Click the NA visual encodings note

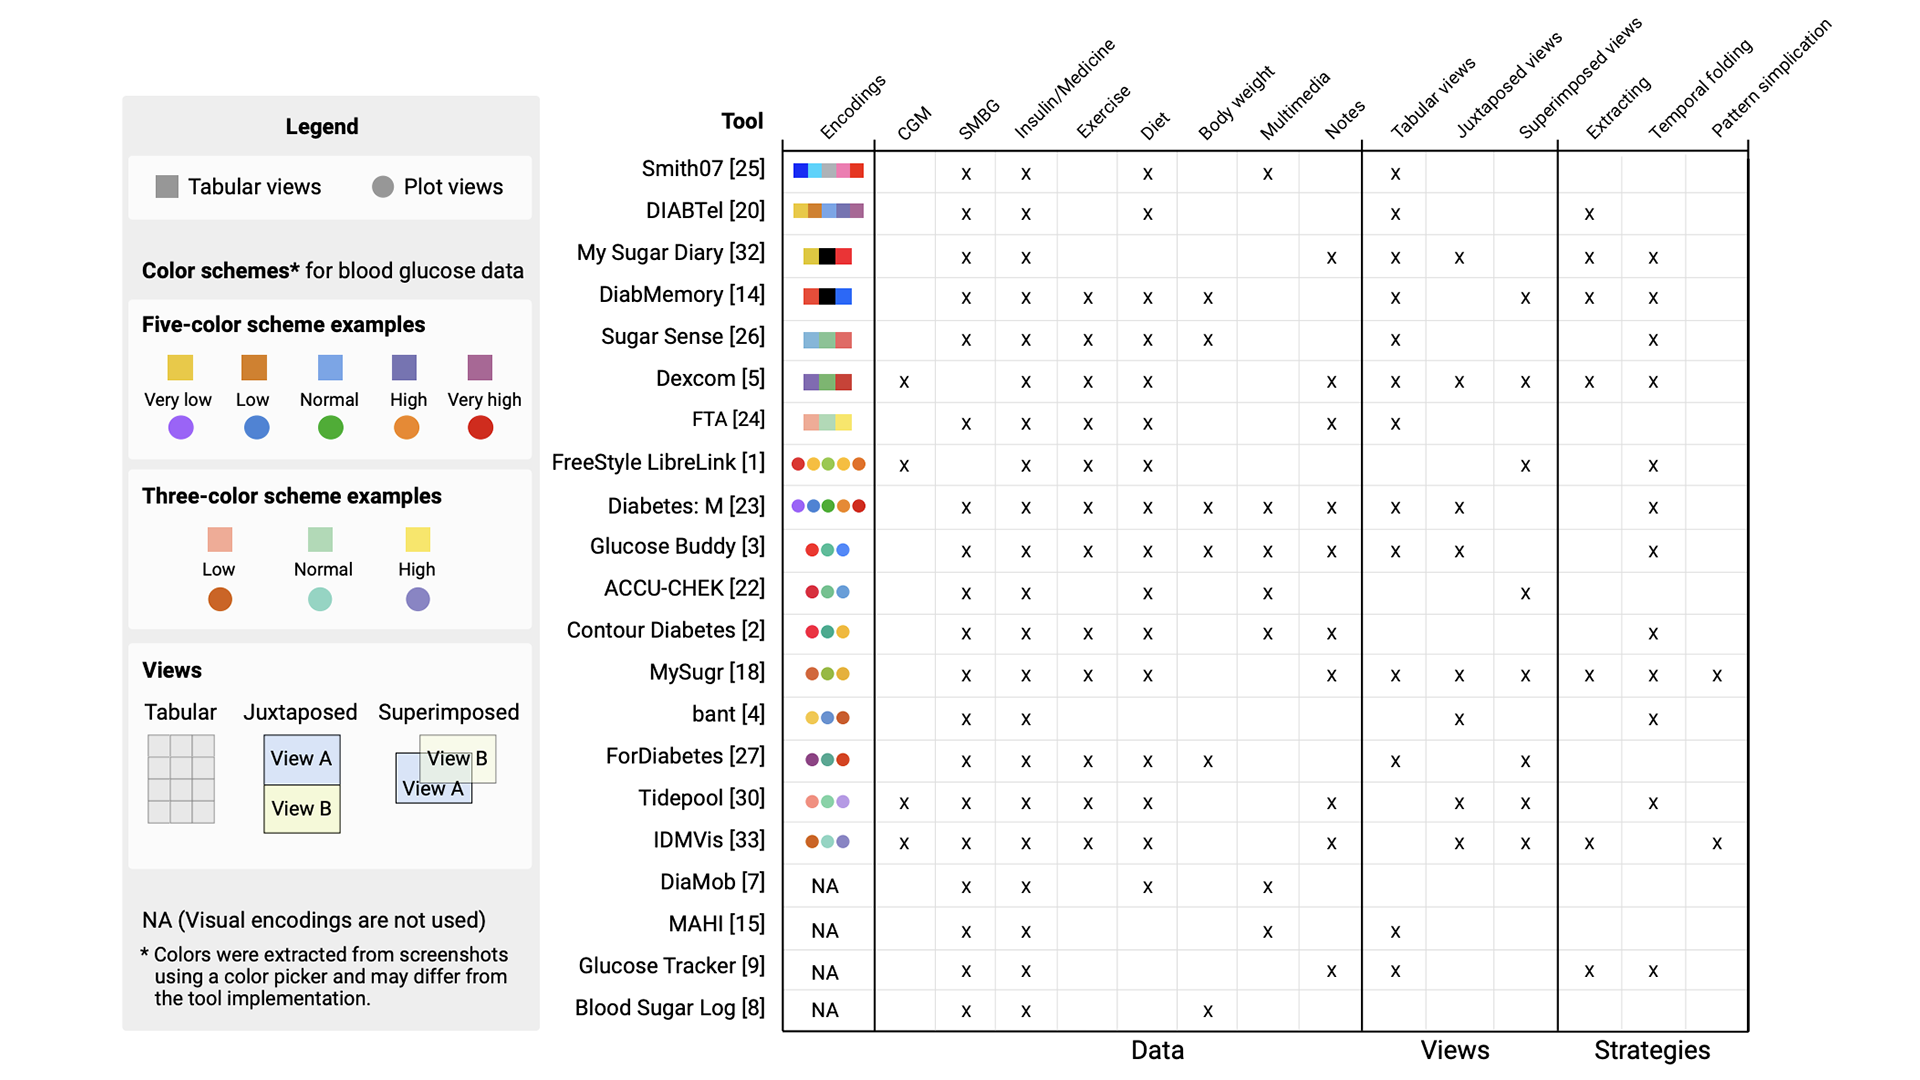tap(314, 921)
